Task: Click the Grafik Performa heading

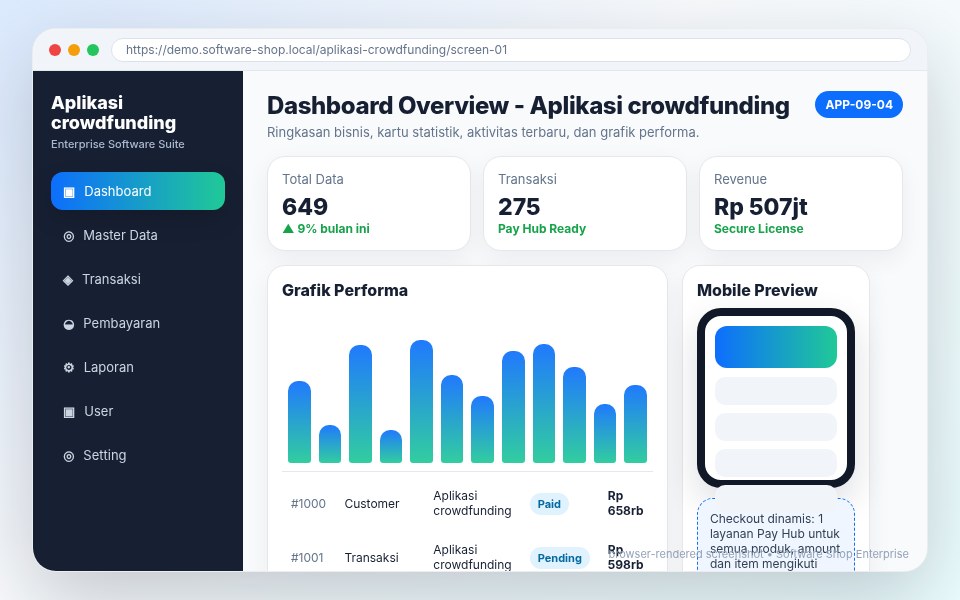Action: pyautogui.click(x=345, y=290)
